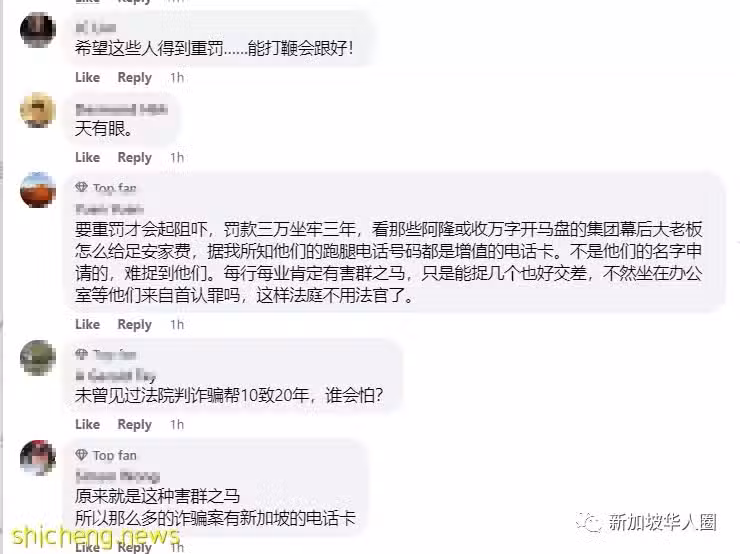Open the avatar beside the 天有眼 comment
Image resolution: width=740 pixels, height=554 pixels.
[x=38, y=110]
